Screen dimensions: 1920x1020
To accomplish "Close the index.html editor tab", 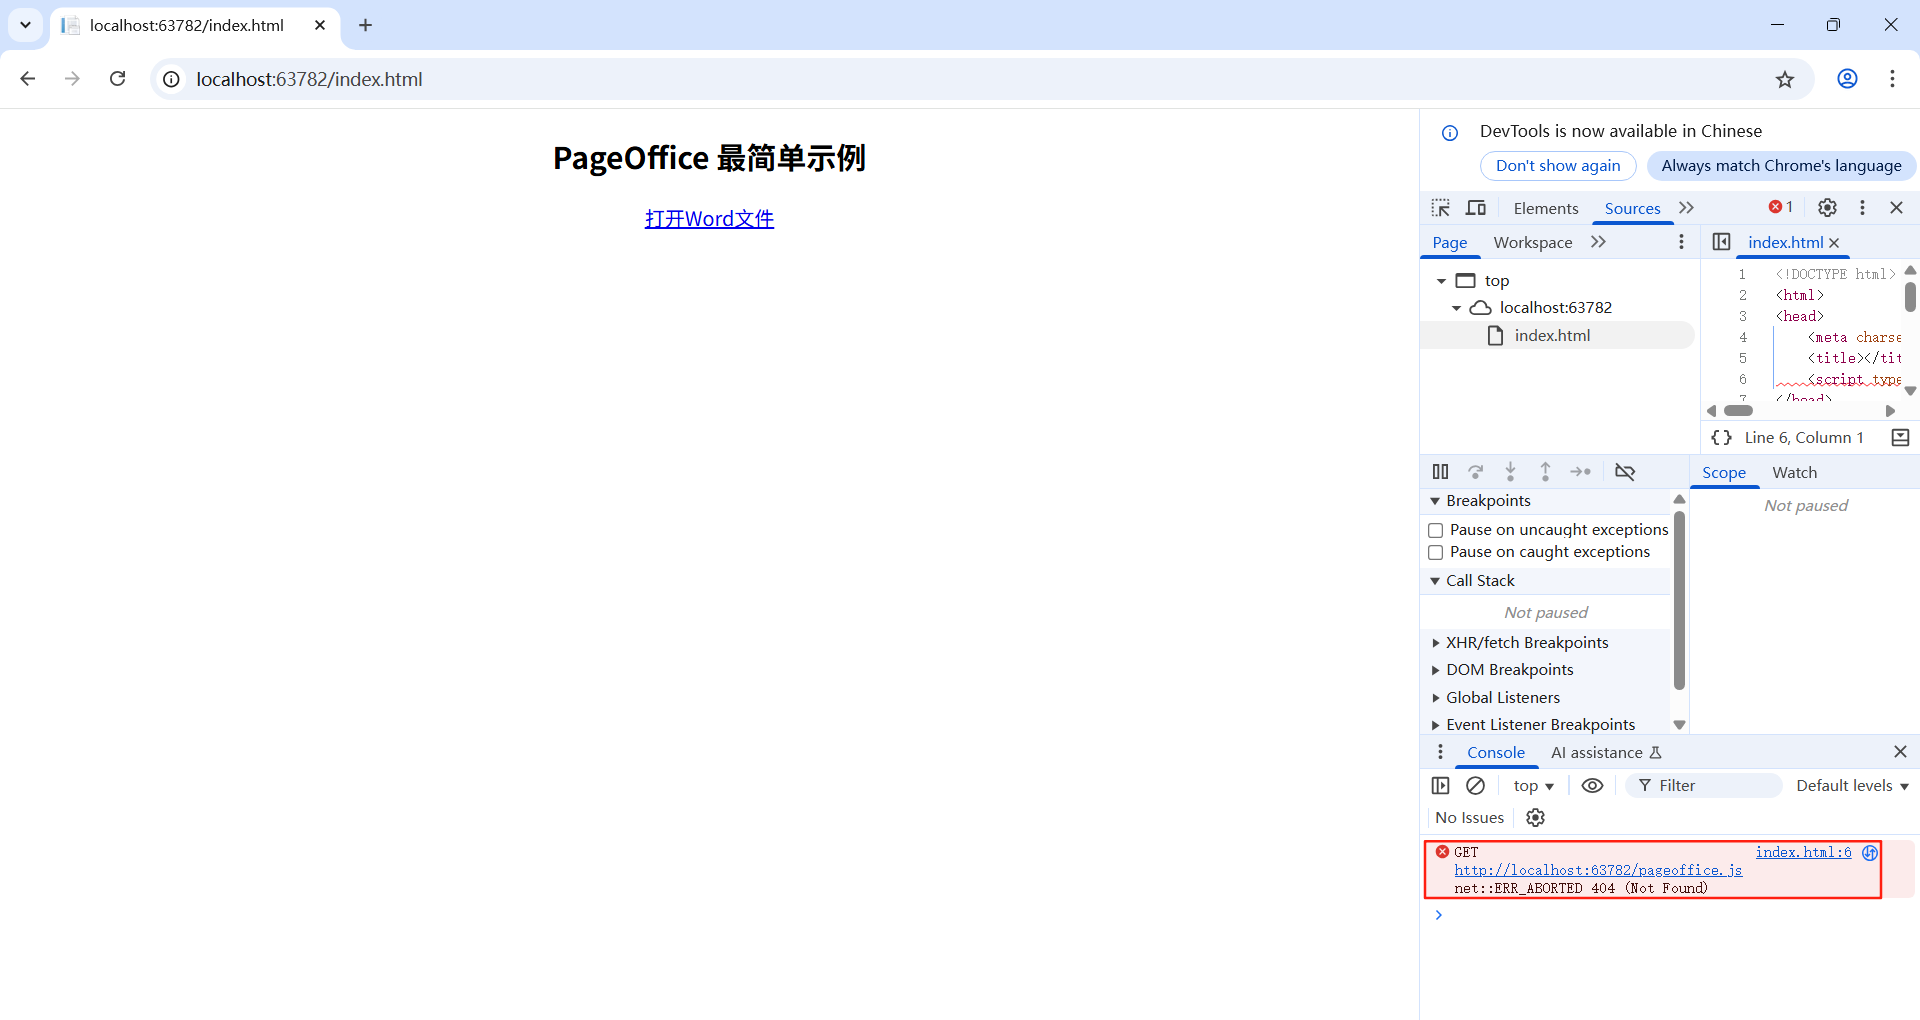I will pos(1834,243).
